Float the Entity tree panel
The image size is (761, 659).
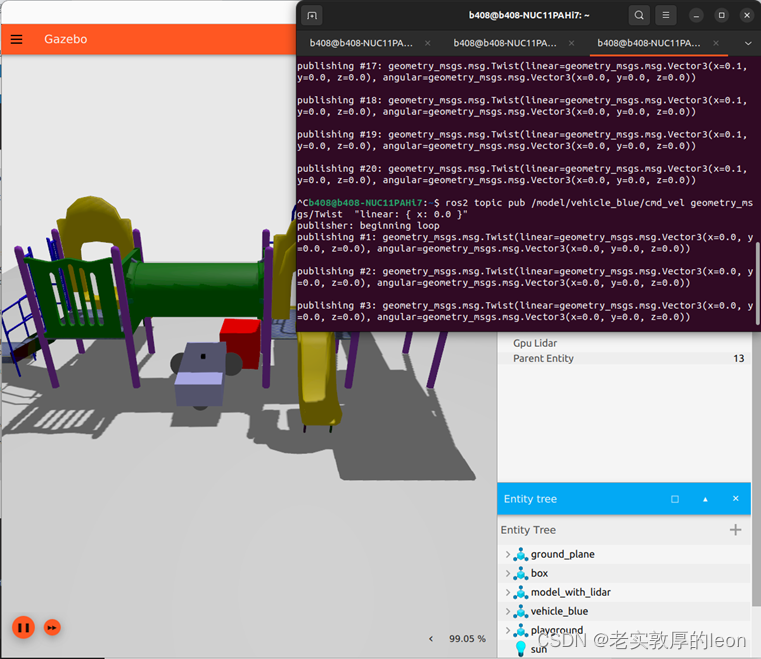(675, 499)
